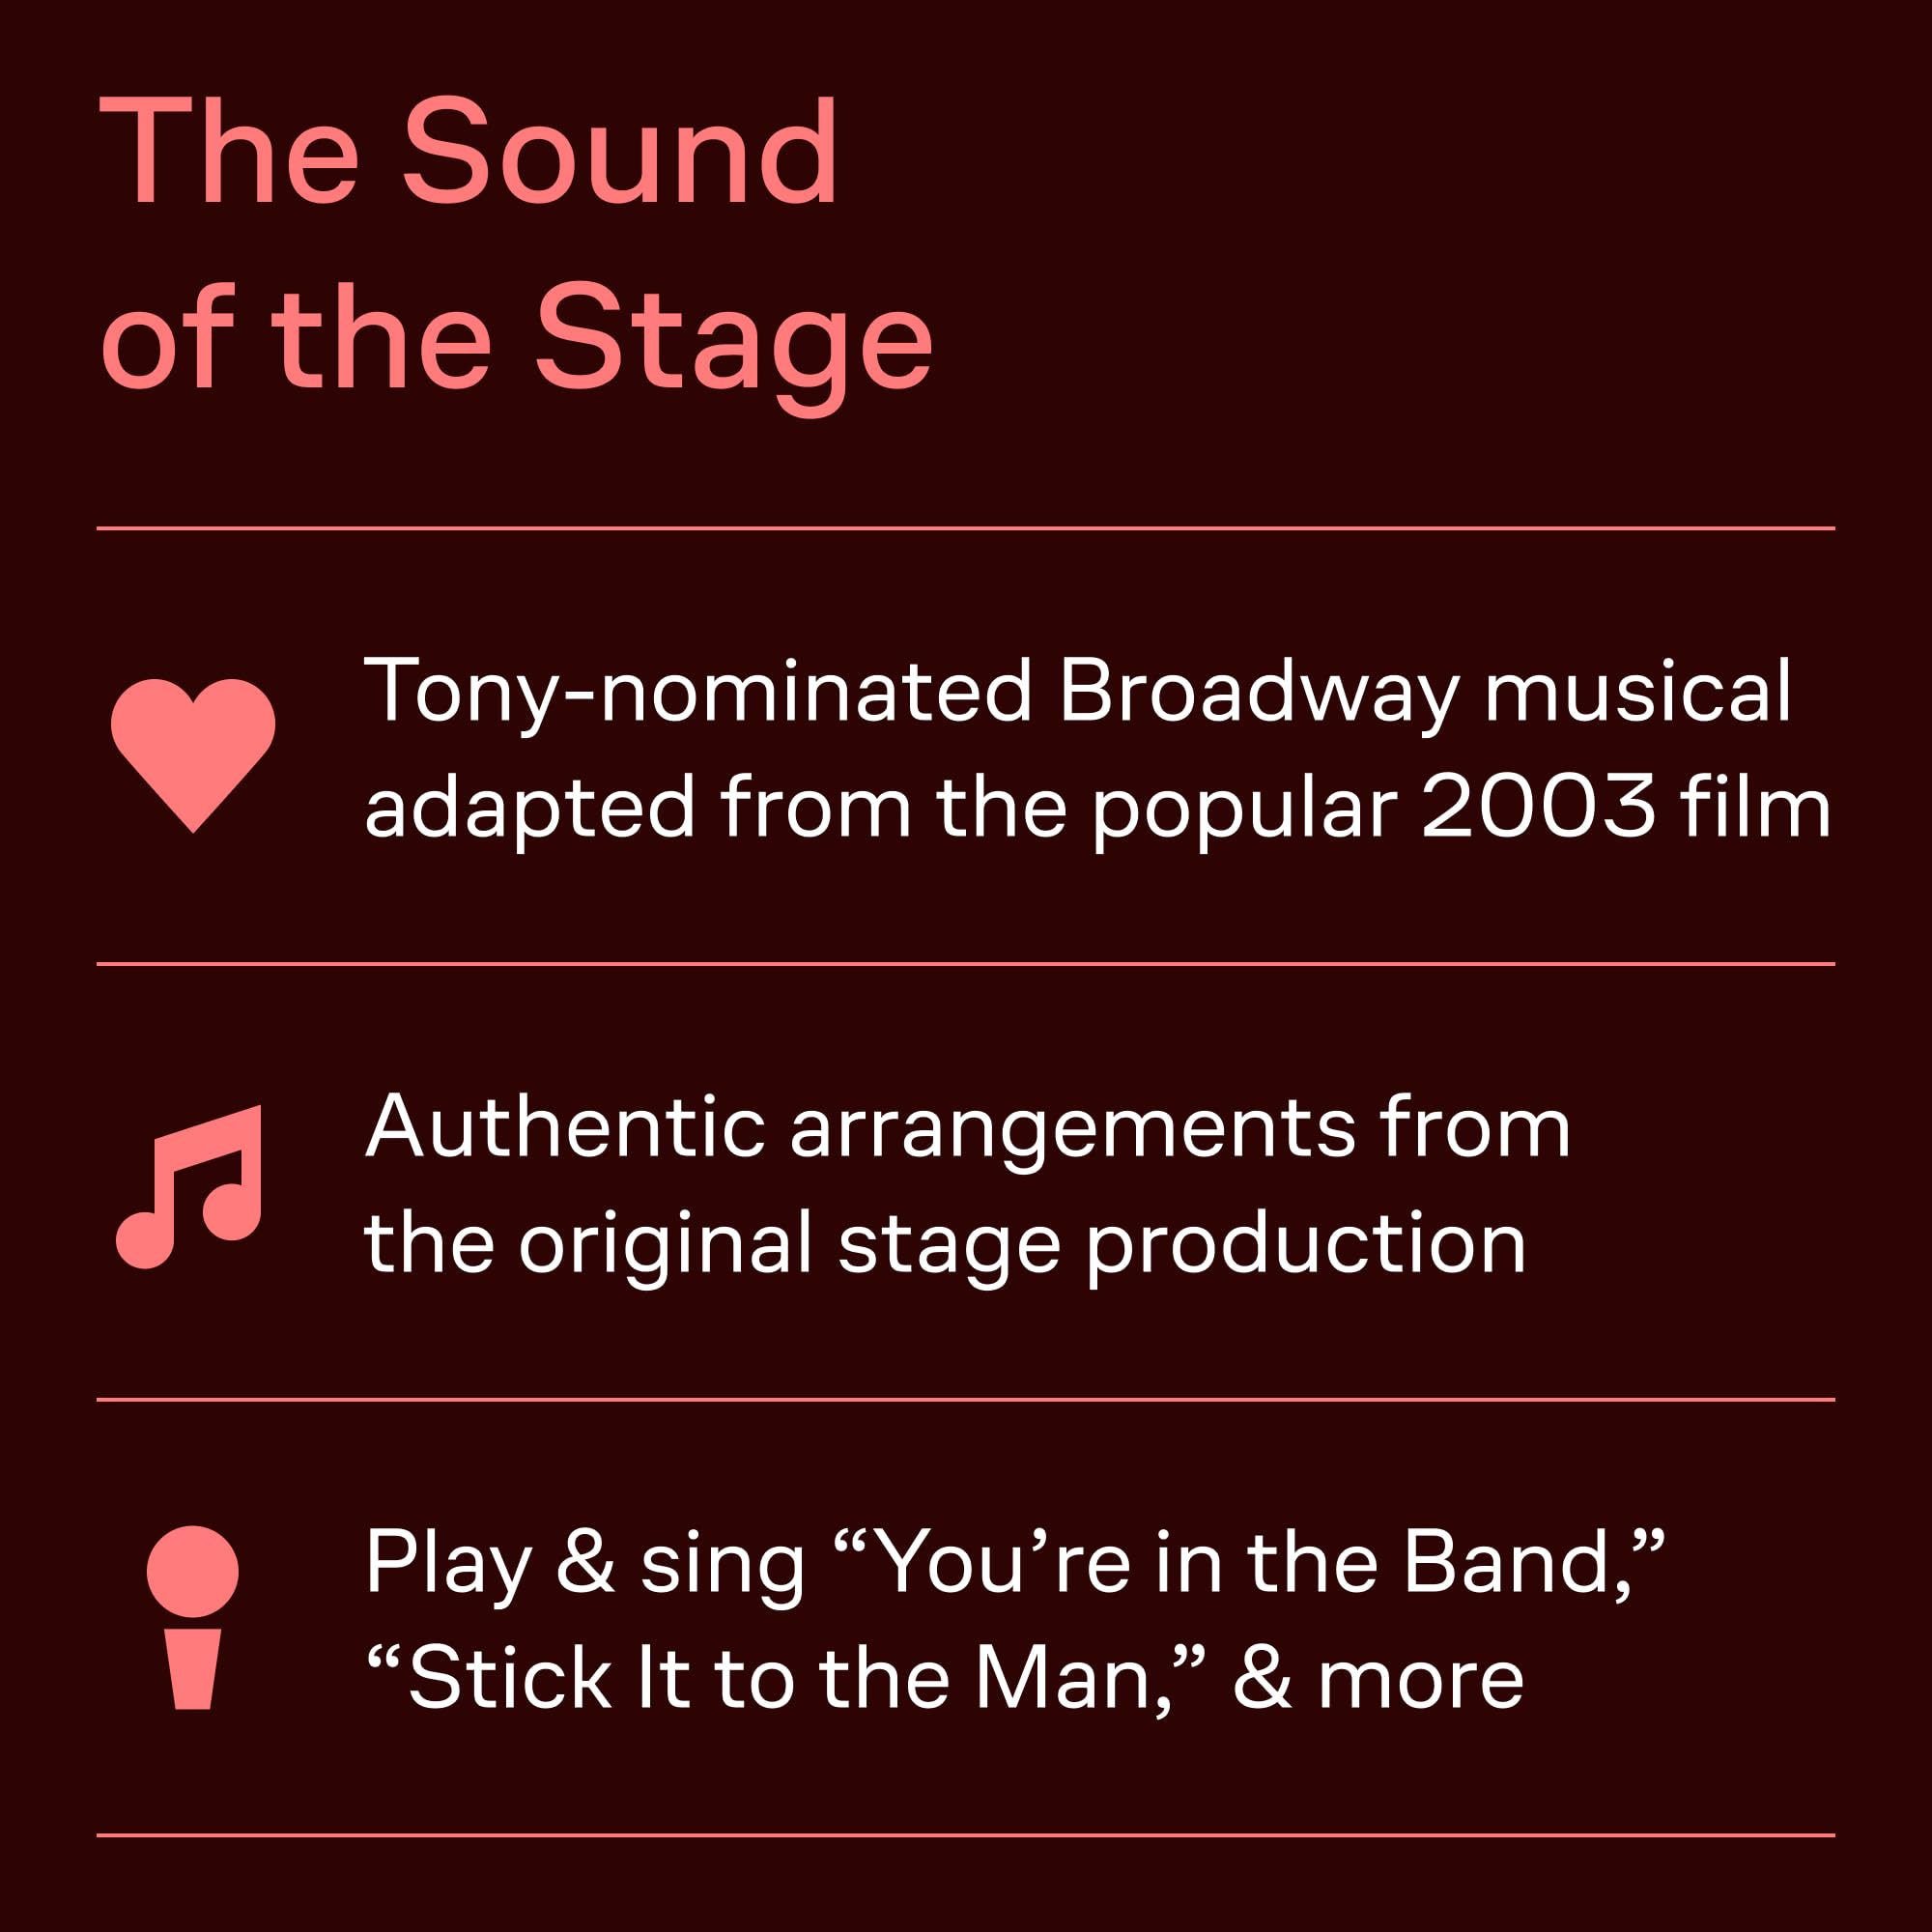1932x1932 pixels.
Task: Click the "Stick It to the Man" song title
Action: point(786,1678)
